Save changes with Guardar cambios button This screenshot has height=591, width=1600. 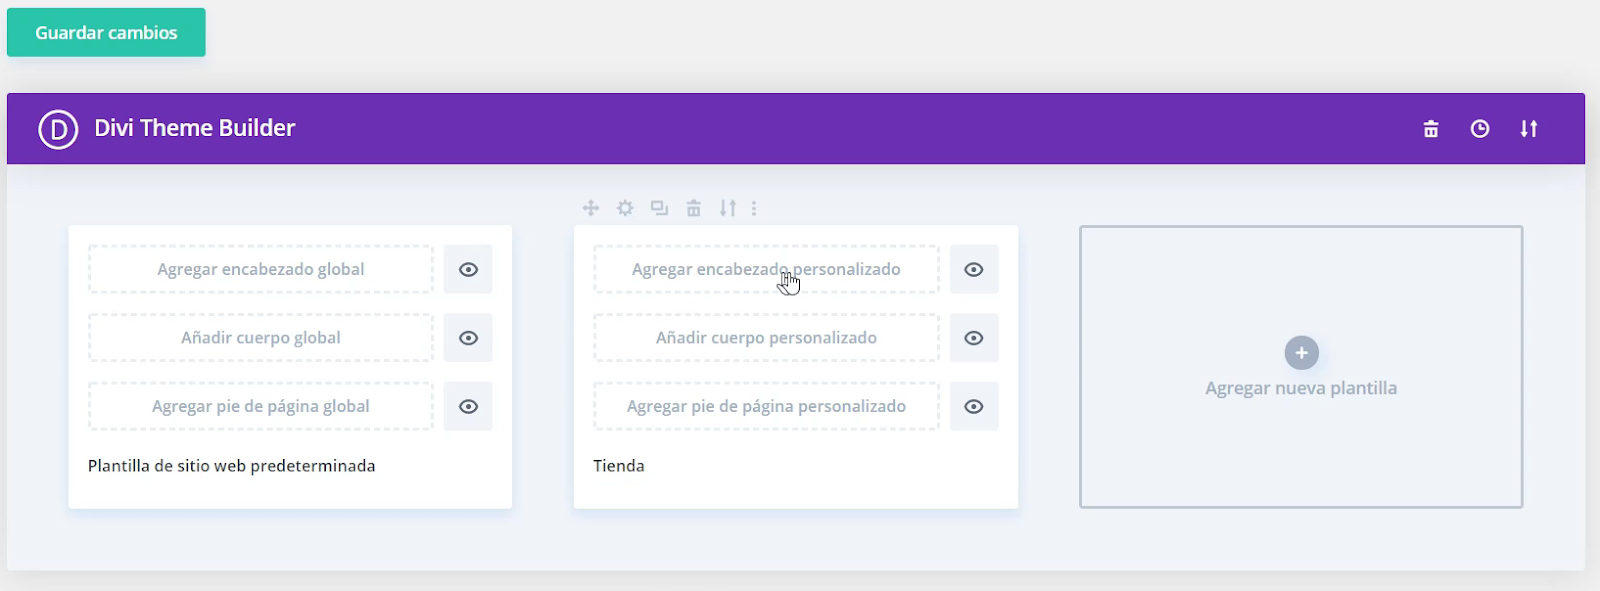pyautogui.click(x=106, y=33)
